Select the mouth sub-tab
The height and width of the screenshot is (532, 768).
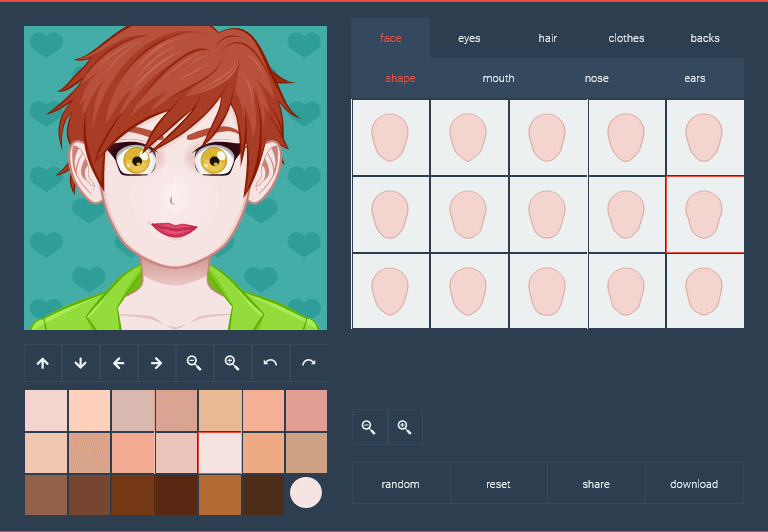click(498, 78)
